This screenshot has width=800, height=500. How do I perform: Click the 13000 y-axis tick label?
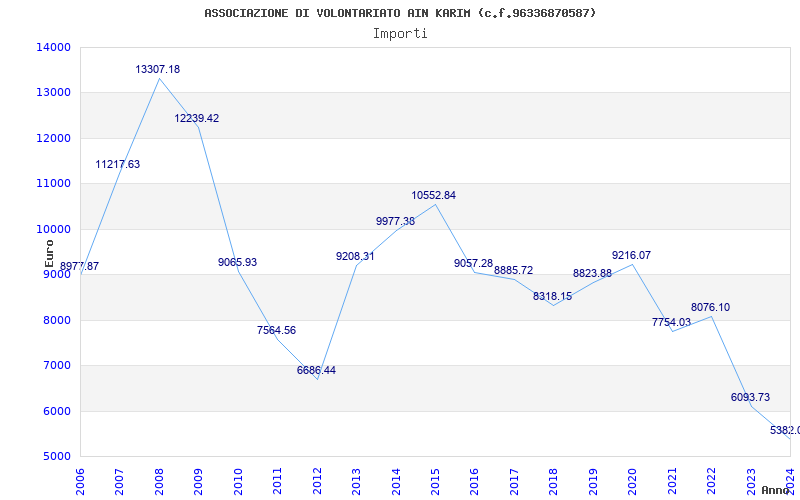pyautogui.click(x=54, y=93)
